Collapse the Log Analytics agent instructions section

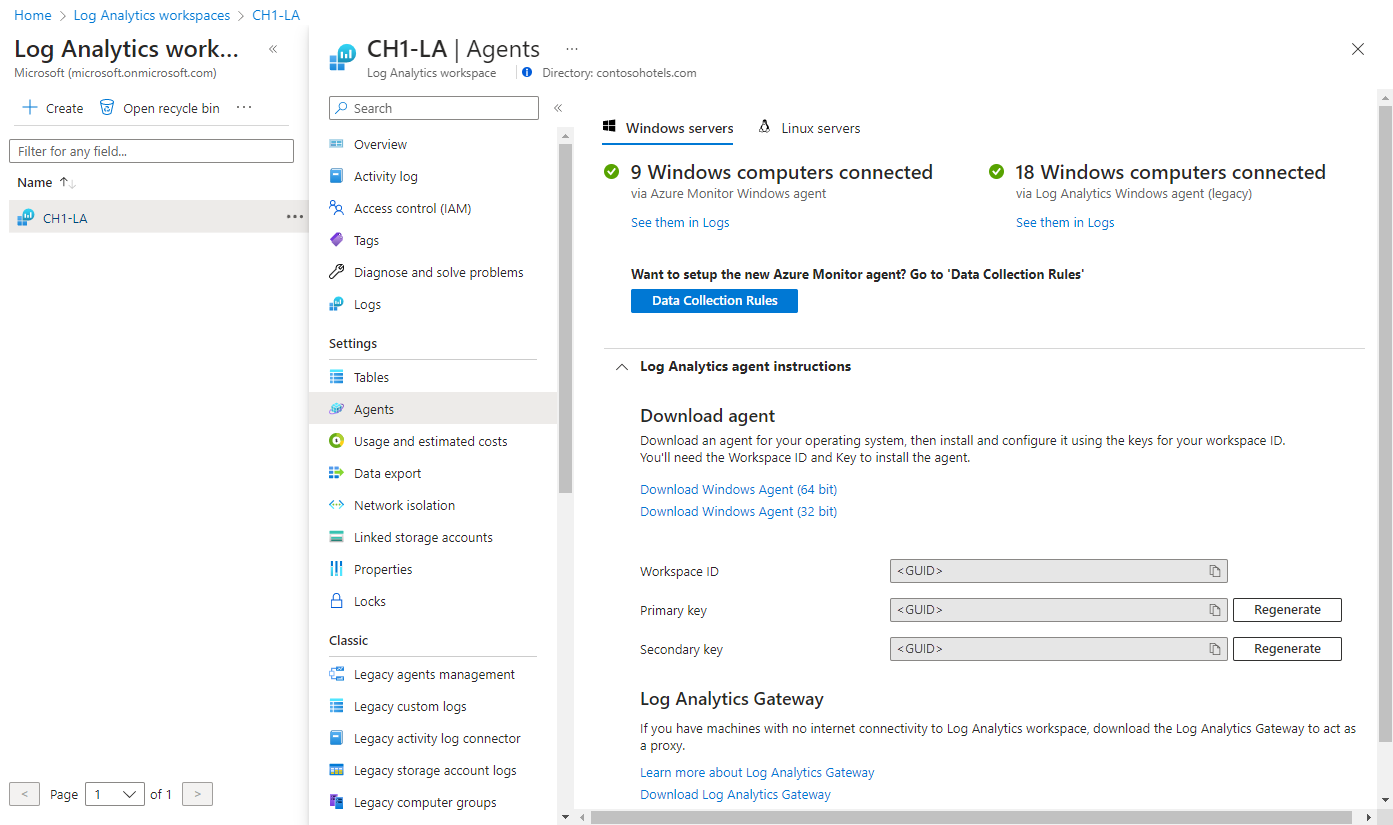coord(621,367)
